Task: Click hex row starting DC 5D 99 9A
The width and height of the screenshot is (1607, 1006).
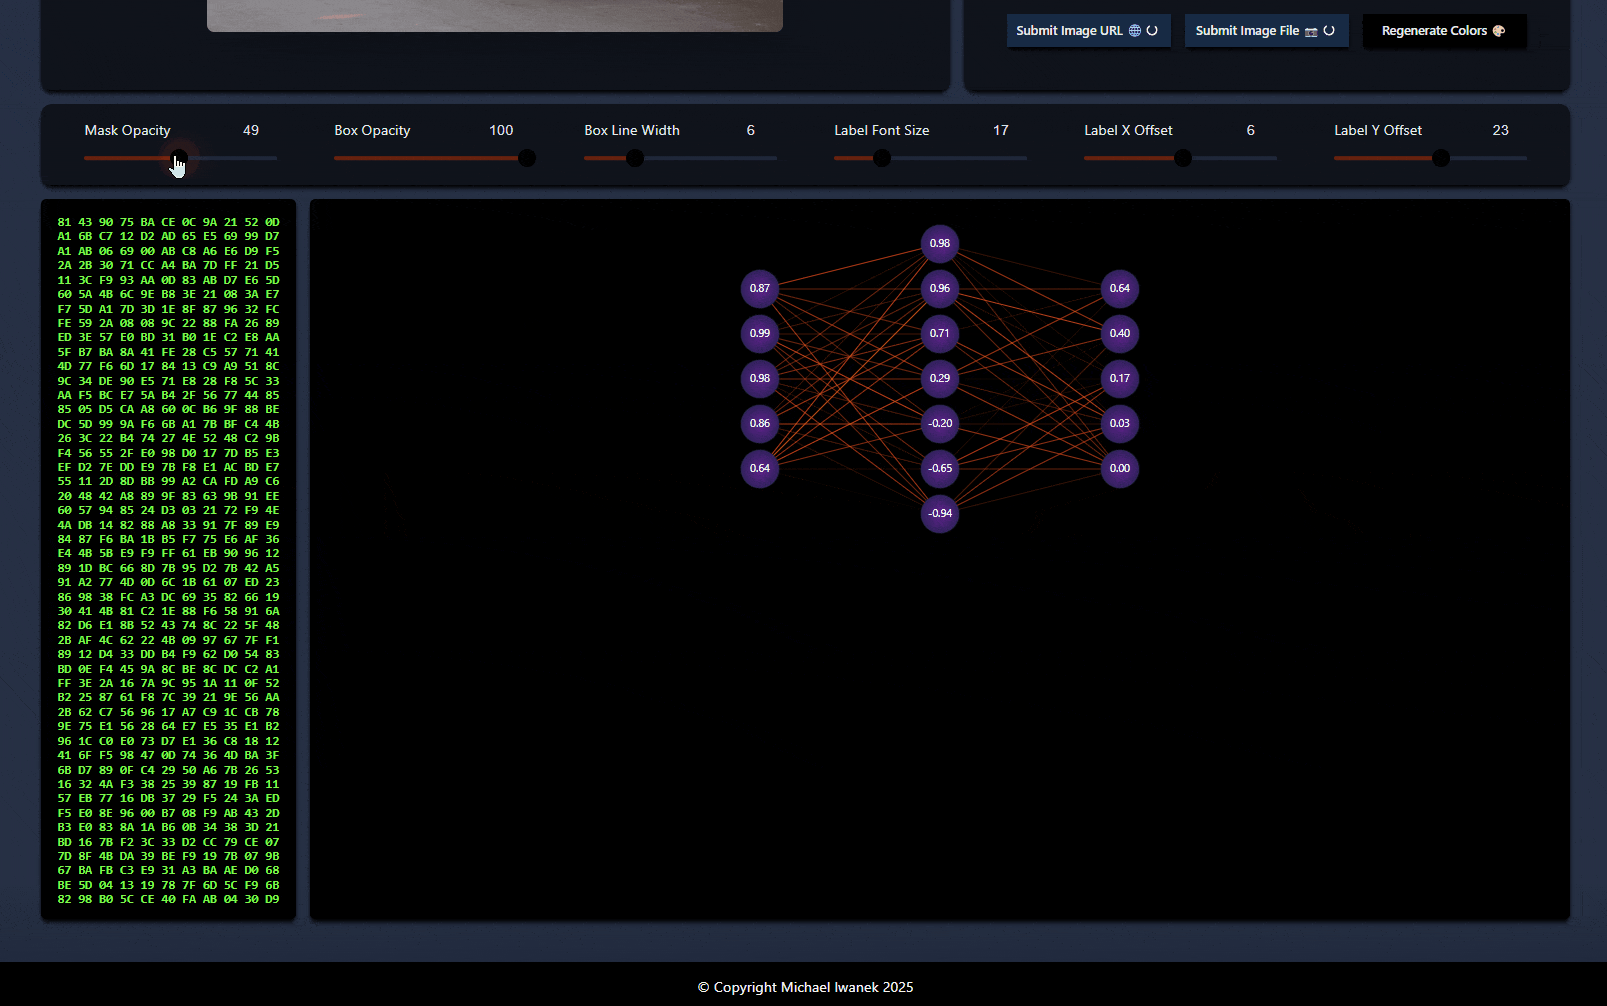Action: click(x=168, y=424)
